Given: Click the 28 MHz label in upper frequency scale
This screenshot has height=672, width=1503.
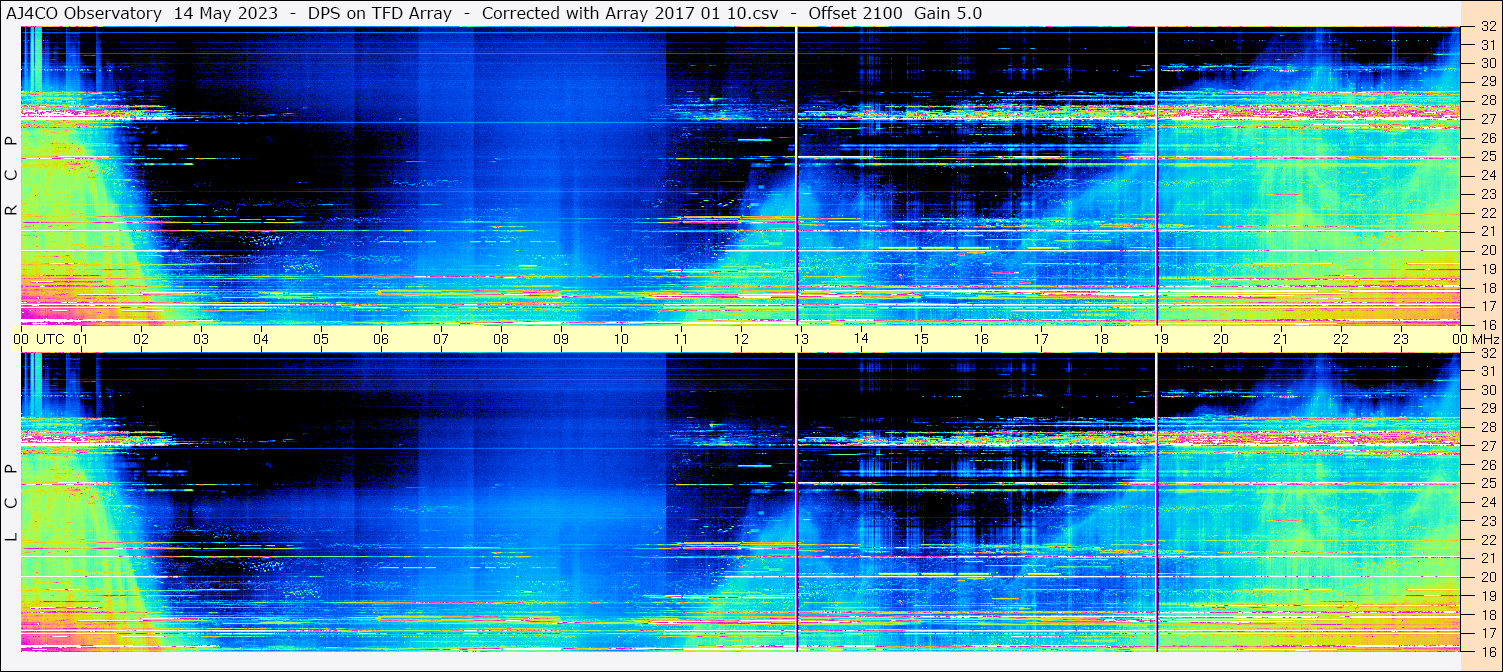Looking at the screenshot, I should [1487, 101].
